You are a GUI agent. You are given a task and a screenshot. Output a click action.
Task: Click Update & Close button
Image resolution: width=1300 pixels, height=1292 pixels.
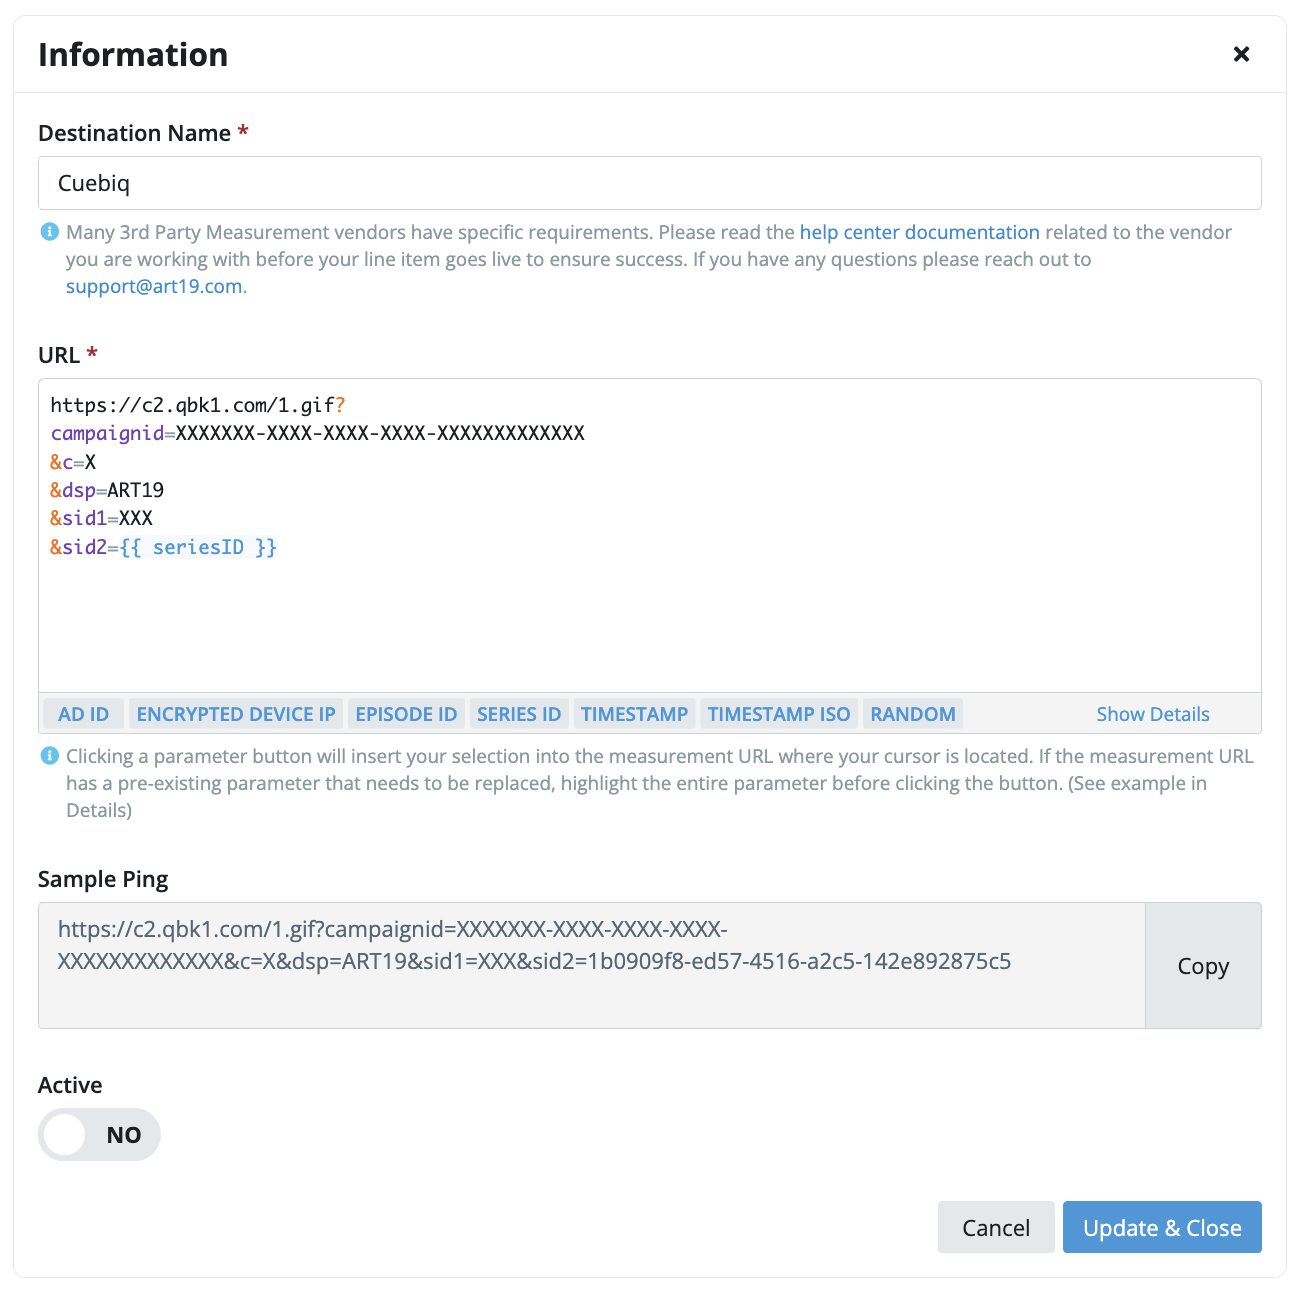coord(1162,1227)
